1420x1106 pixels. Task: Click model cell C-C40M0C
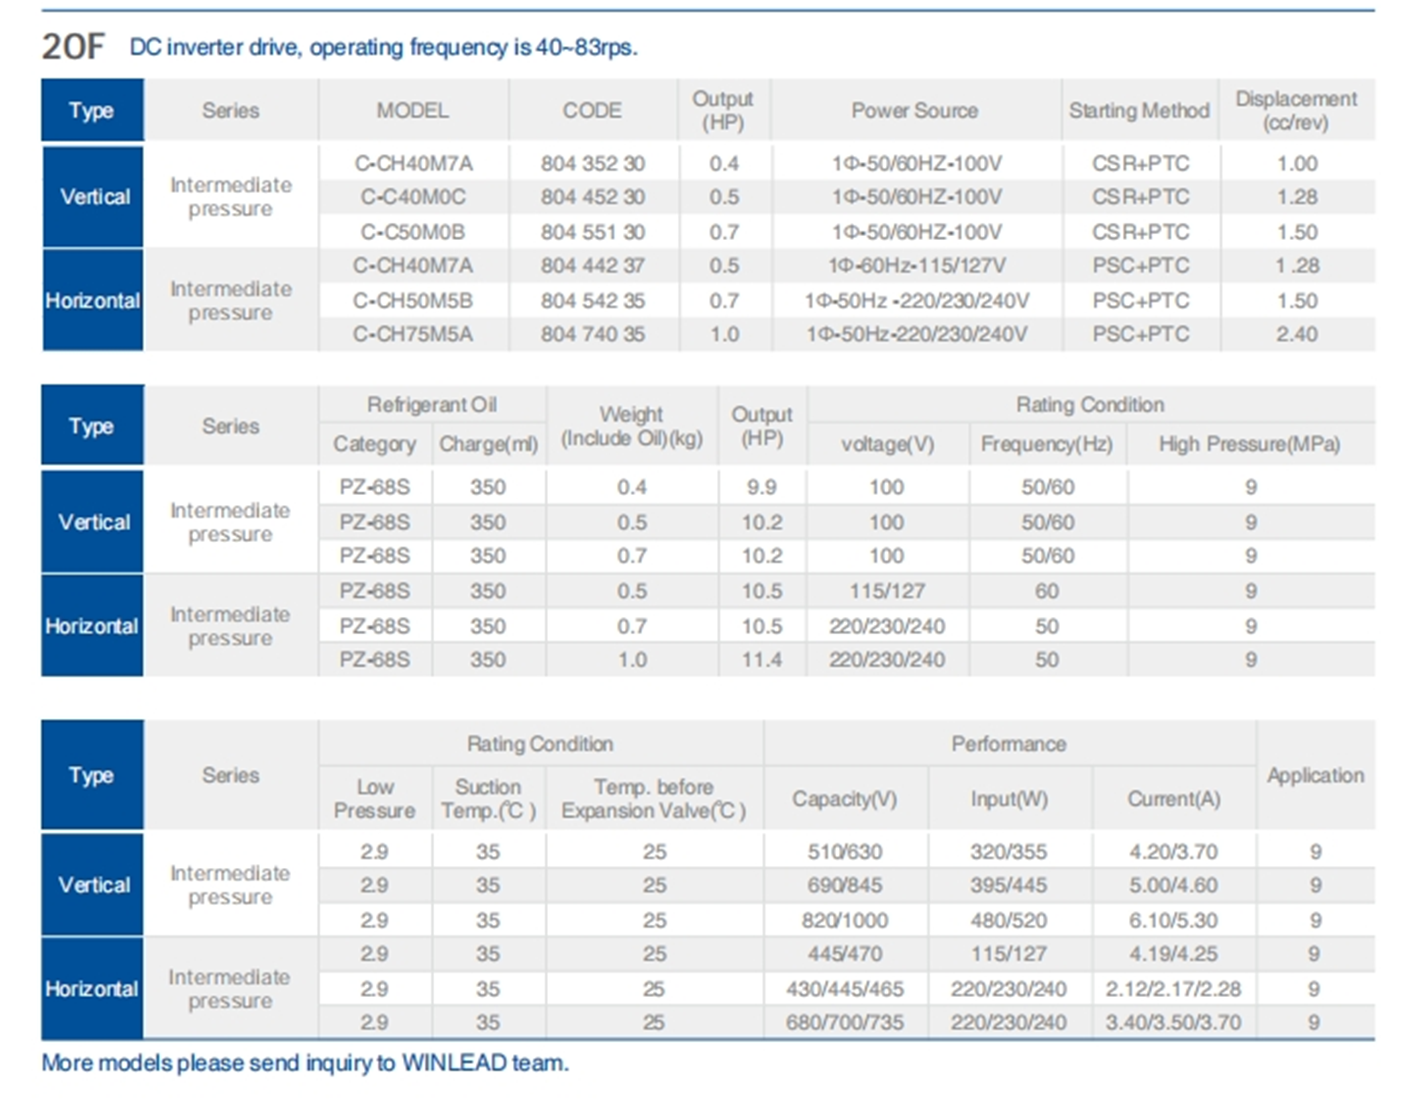tap(412, 197)
